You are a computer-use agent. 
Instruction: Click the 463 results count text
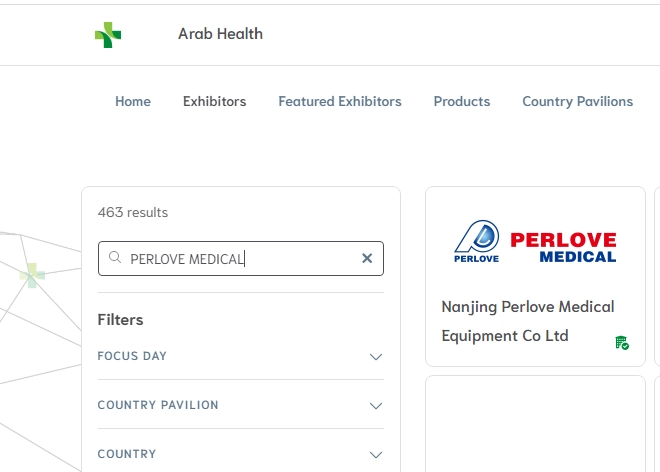(133, 212)
